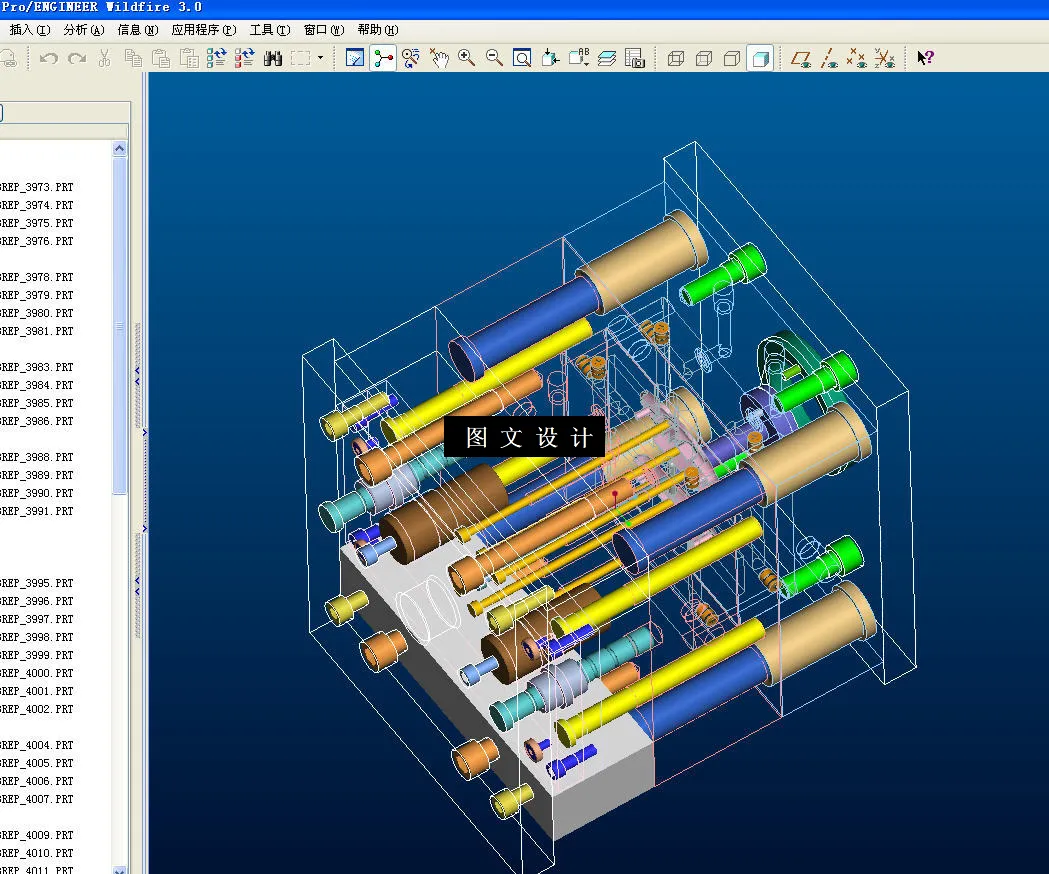
Task: Select PREP_3997.PRT in model tree
Action: click(x=37, y=620)
